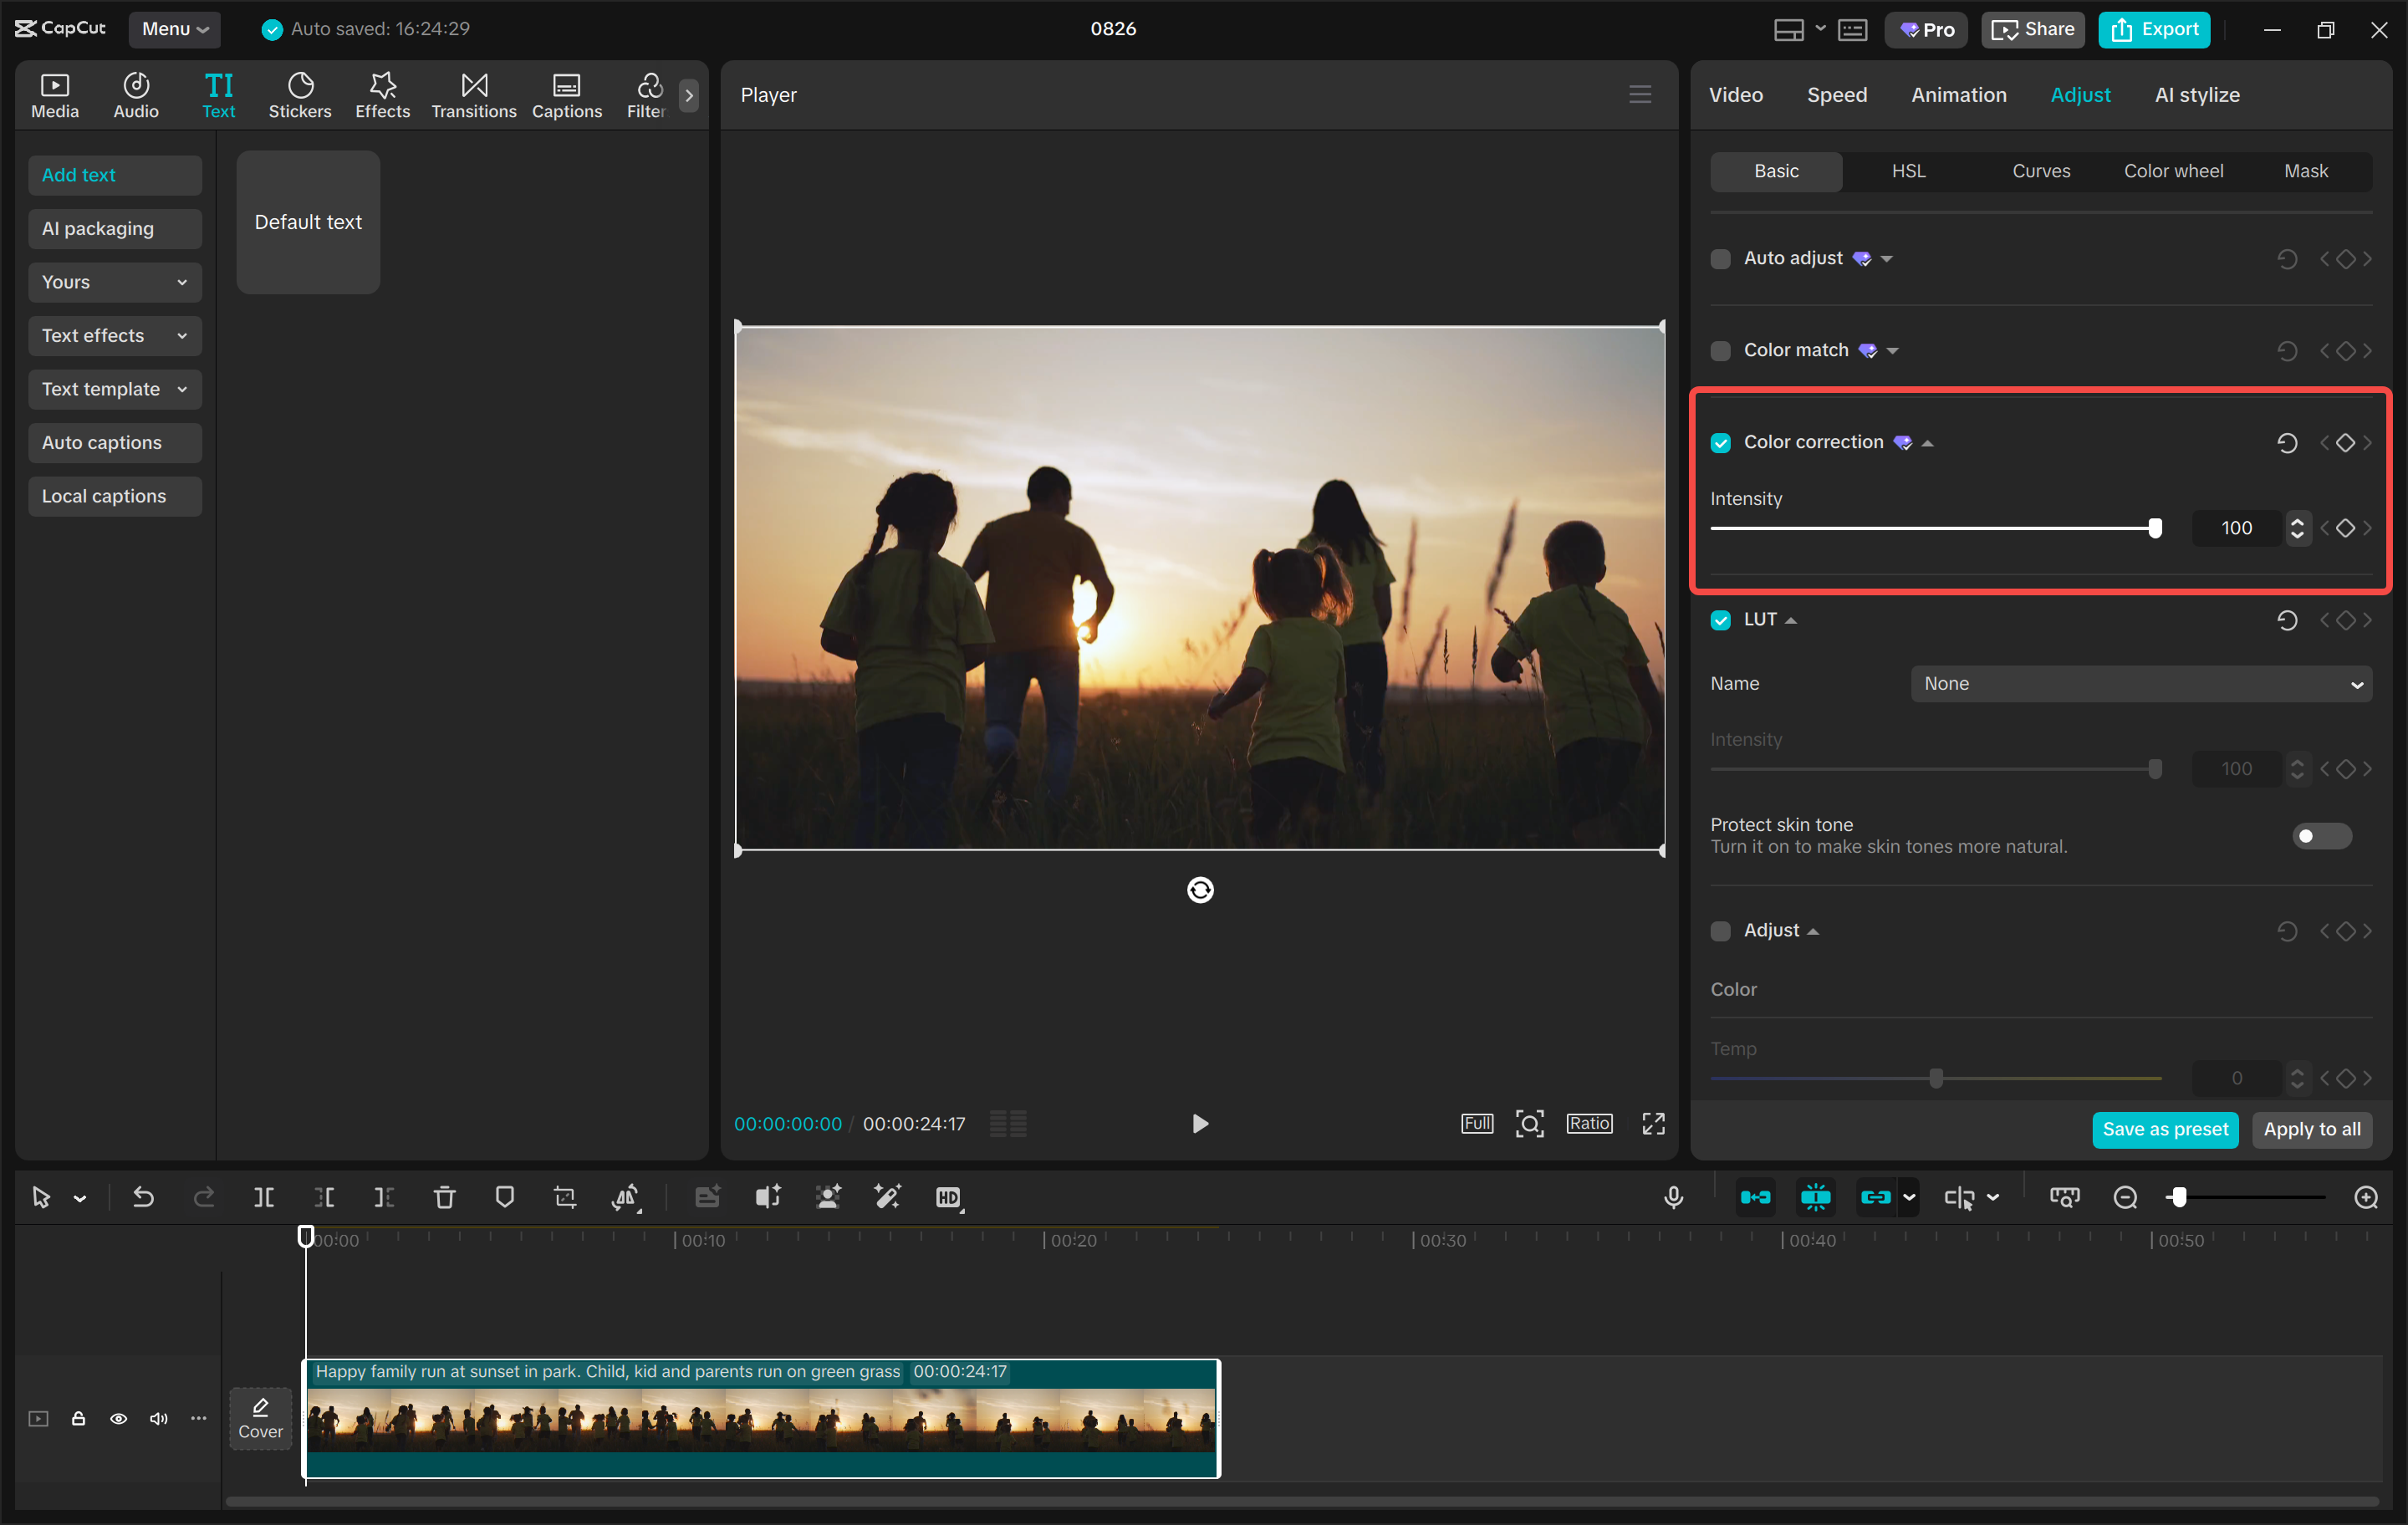Open the Media panel
Image resolution: width=2408 pixels, height=1525 pixels.
pos(54,95)
